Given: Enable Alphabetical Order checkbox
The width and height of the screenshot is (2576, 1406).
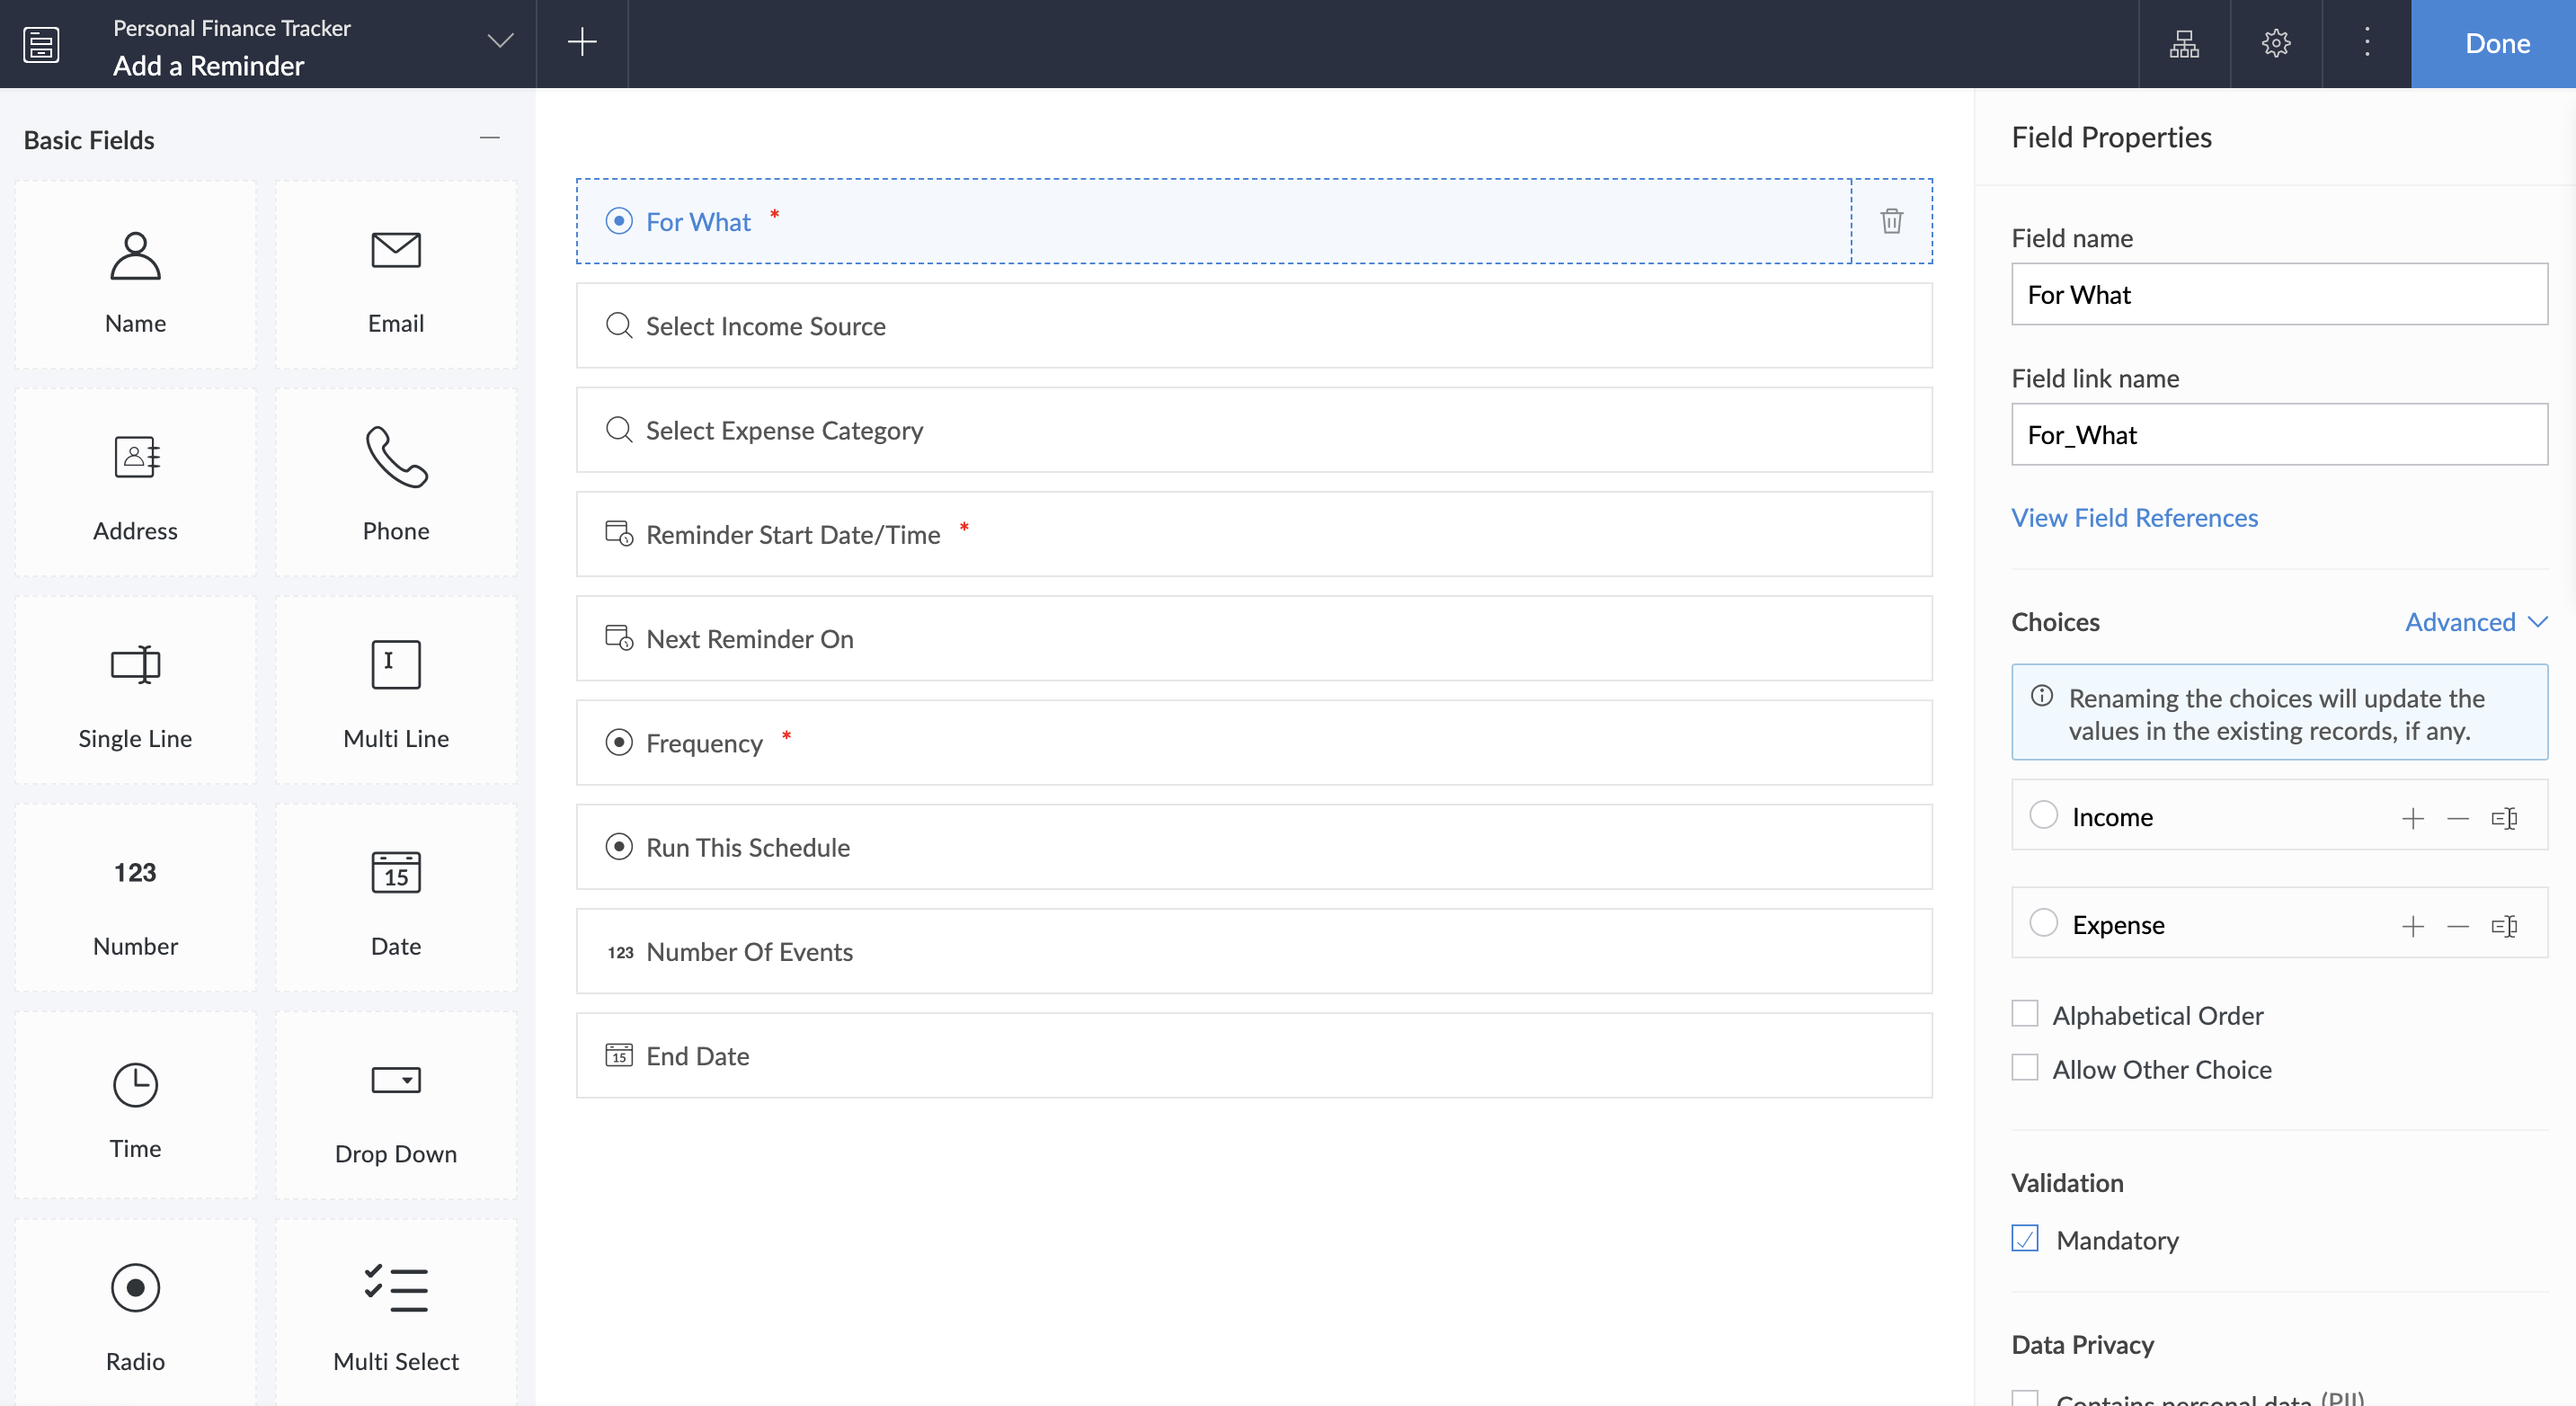Looking at the screenshot, I should click(2025, 1014).
